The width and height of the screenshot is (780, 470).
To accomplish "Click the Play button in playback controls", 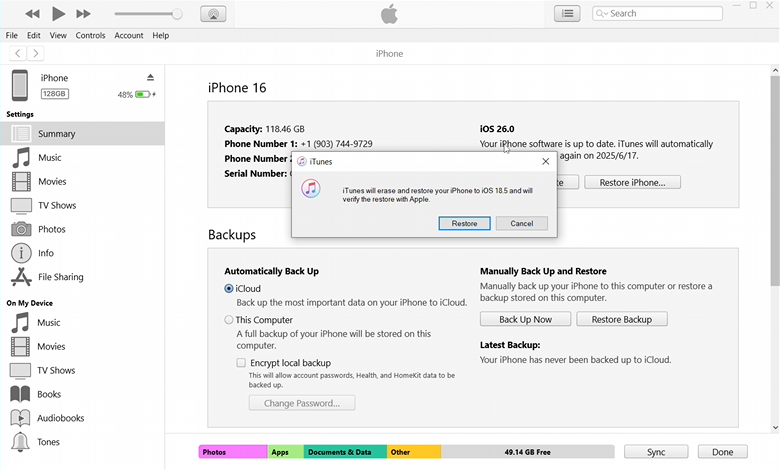I will (x=58, y=14).
